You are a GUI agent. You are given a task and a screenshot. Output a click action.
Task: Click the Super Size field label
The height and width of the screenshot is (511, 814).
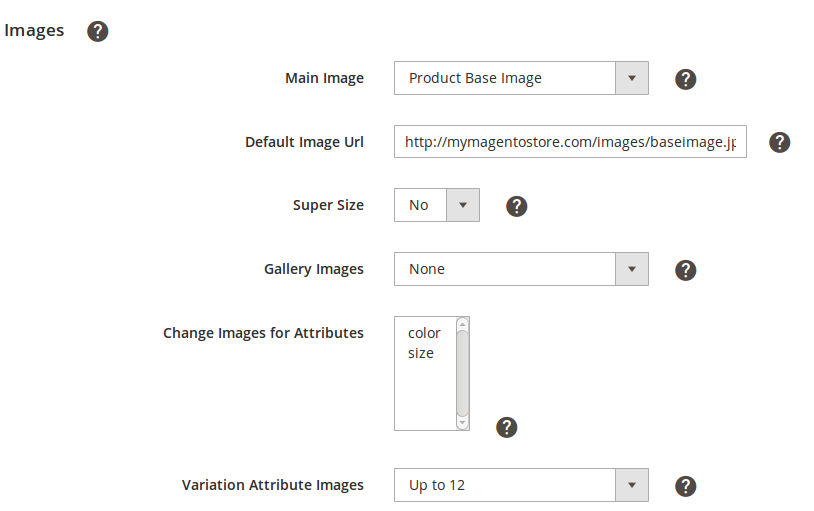point(328,205)
